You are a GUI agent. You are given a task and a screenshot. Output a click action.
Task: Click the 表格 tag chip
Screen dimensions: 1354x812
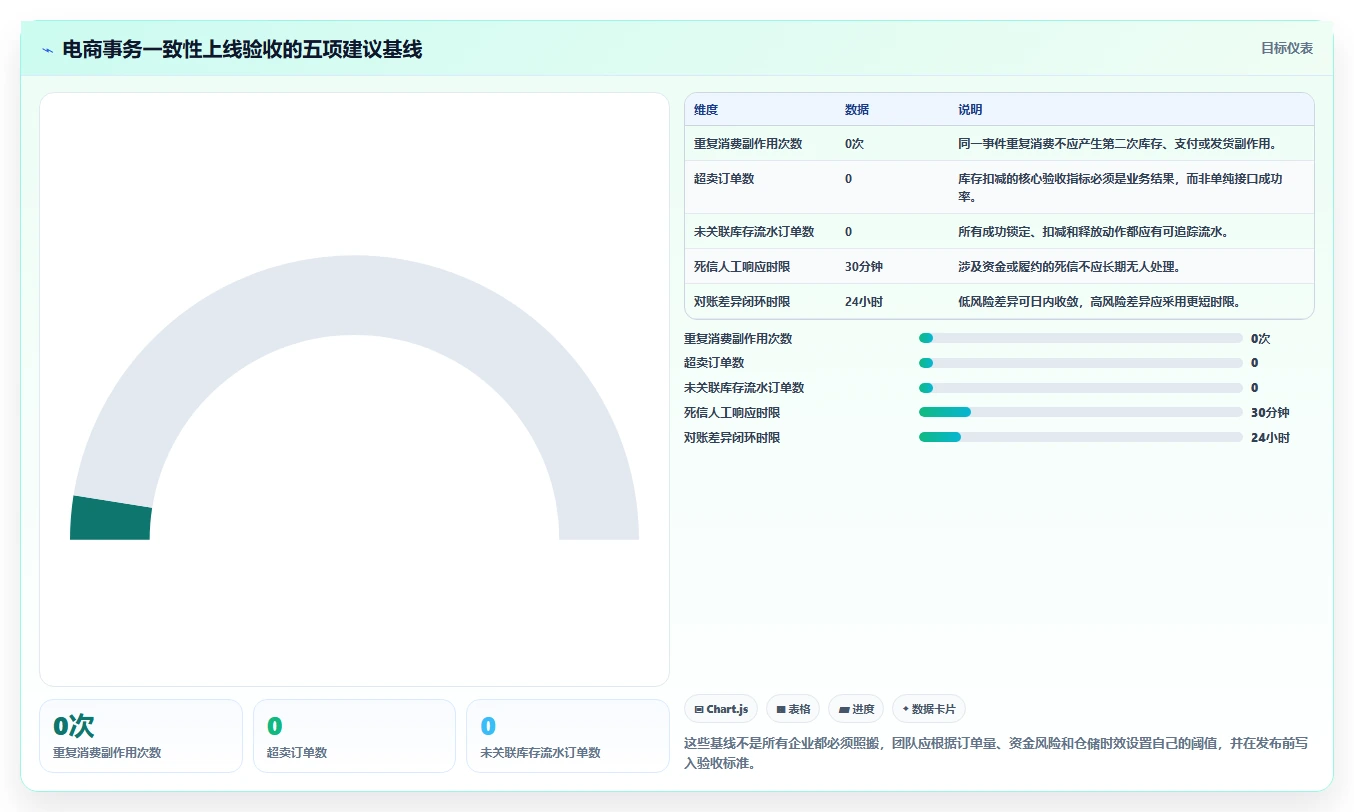[x=793, y=709]
